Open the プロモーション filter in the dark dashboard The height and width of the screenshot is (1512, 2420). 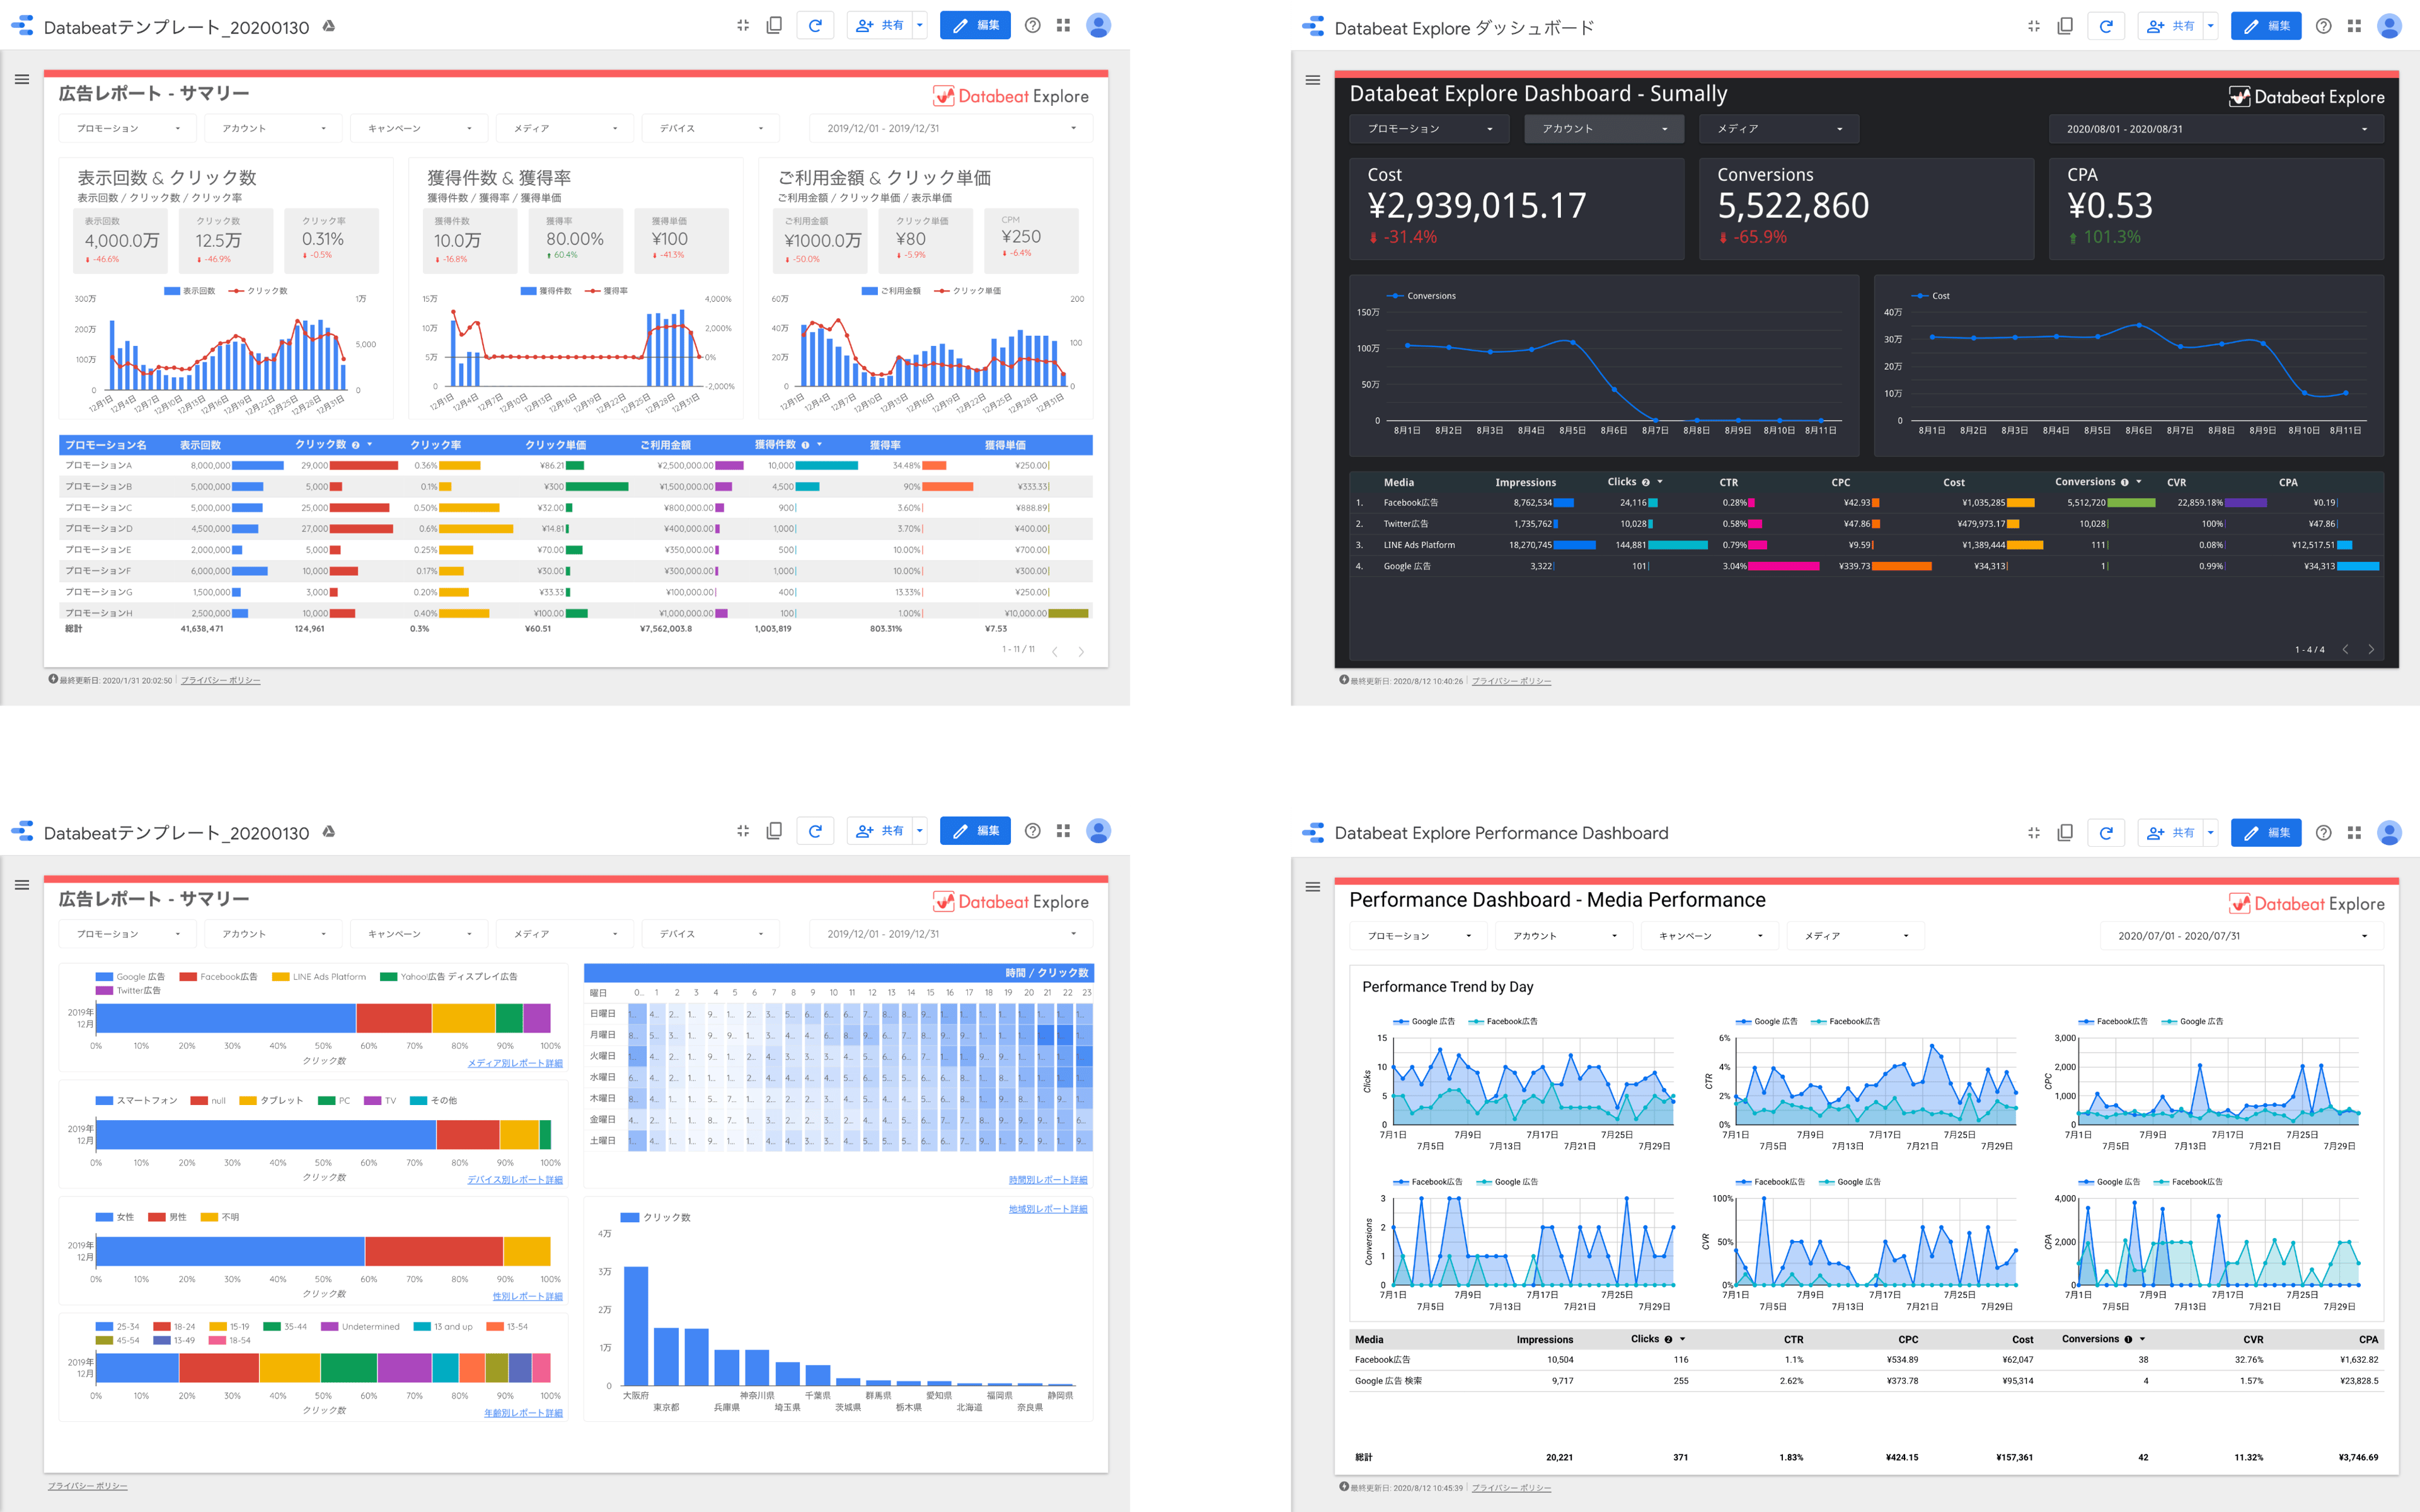pyautogui.click(x=1430, y=129)
